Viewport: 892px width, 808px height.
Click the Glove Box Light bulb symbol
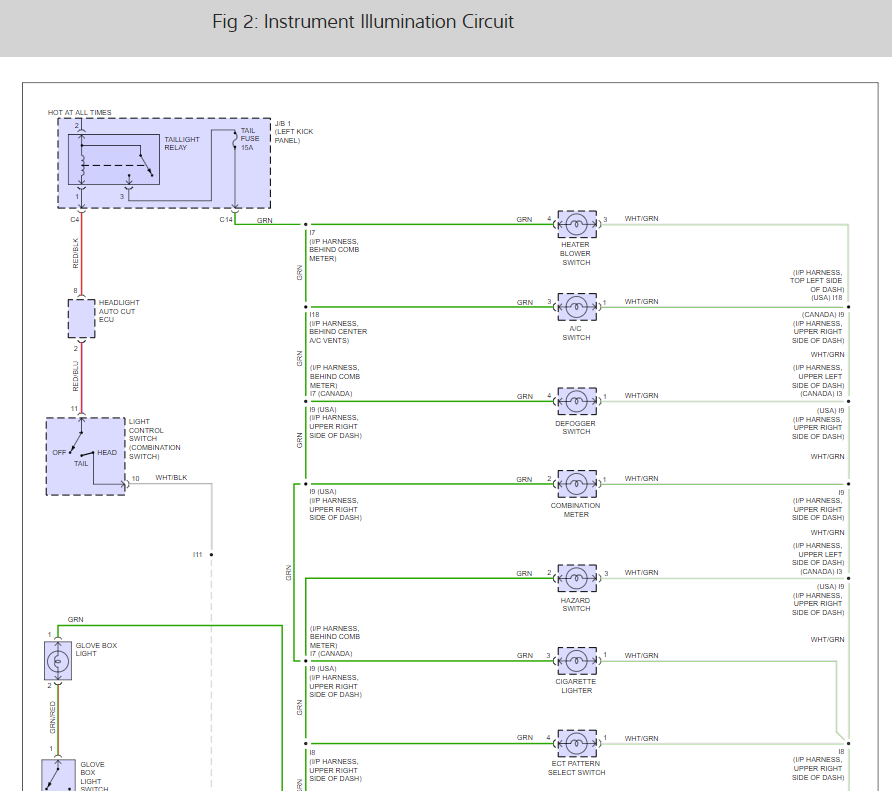[x=58, y=660]
